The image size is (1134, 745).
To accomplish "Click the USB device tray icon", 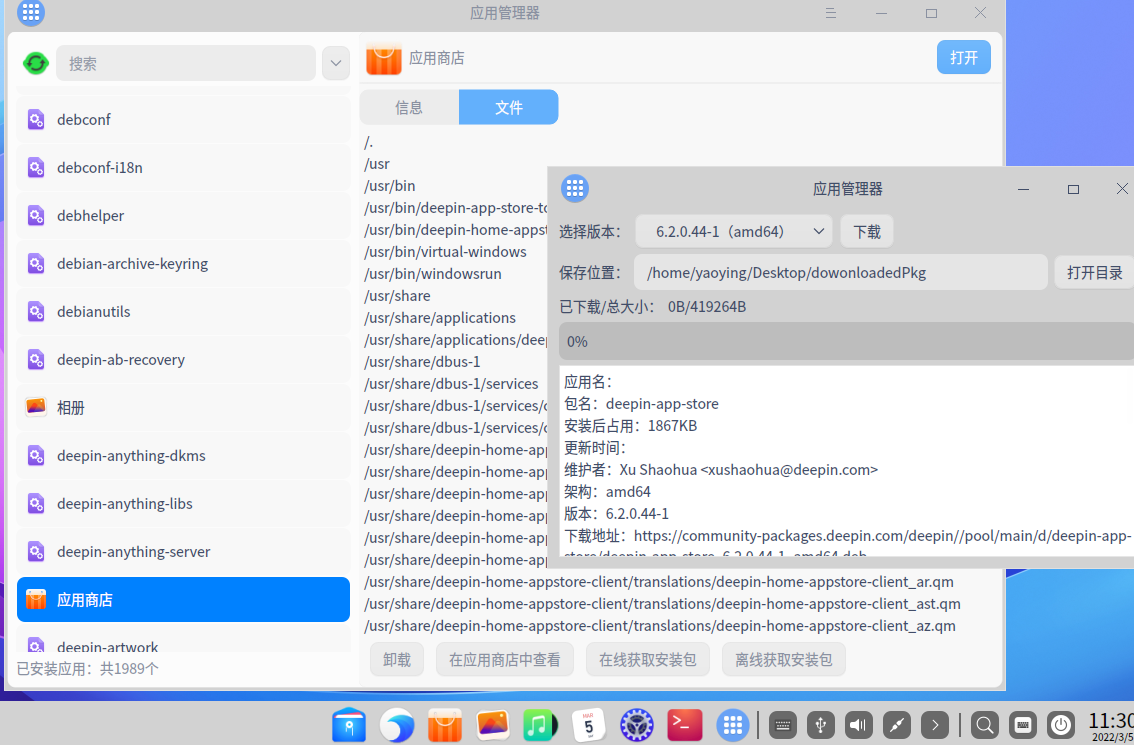I will 821,725.
